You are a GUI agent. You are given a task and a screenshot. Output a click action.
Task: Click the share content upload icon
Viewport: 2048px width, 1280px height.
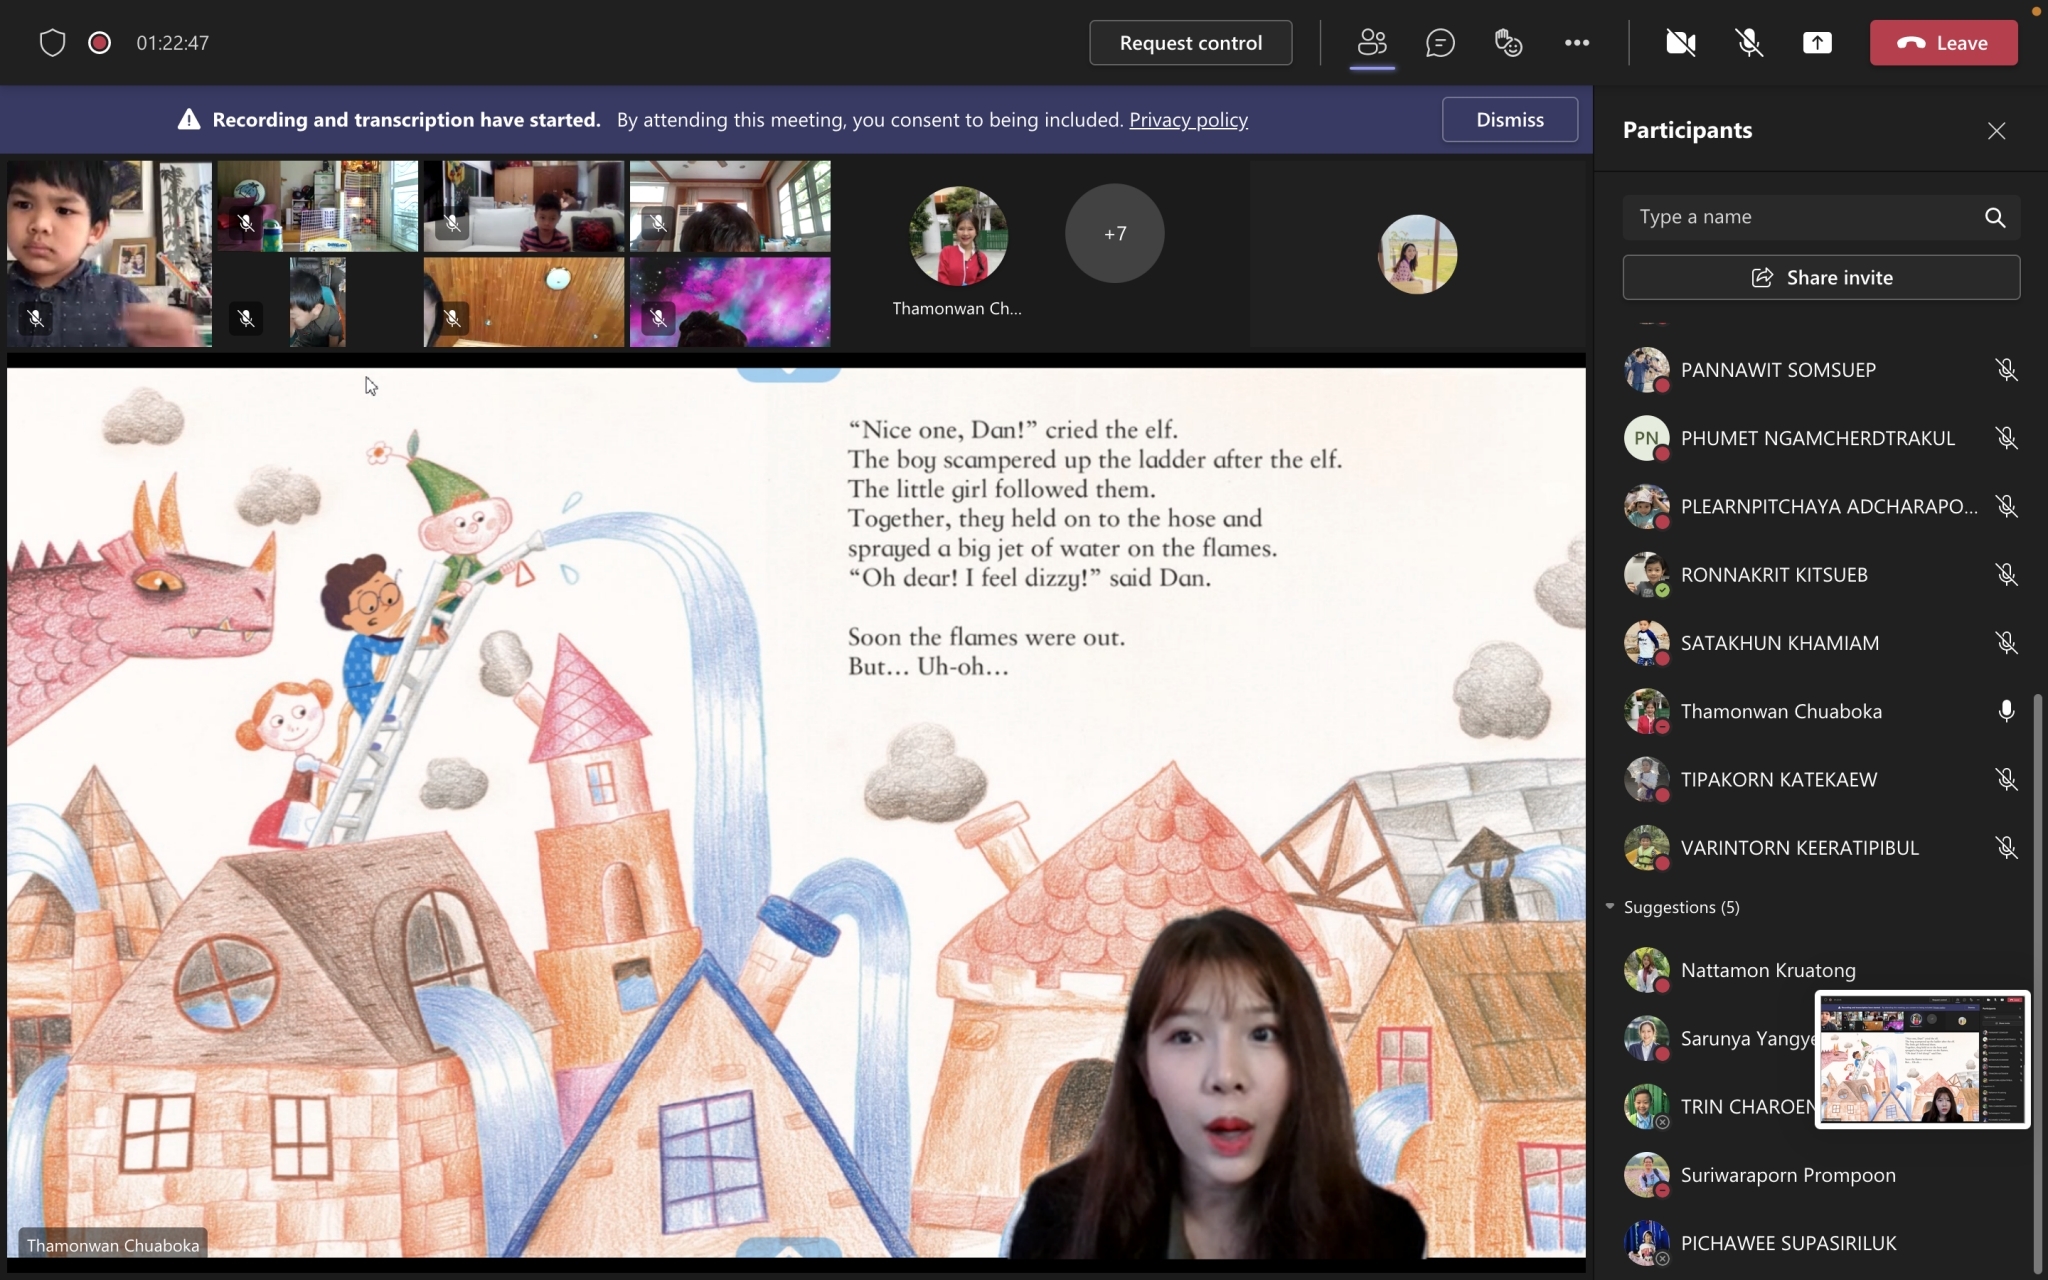(1817, 43)
